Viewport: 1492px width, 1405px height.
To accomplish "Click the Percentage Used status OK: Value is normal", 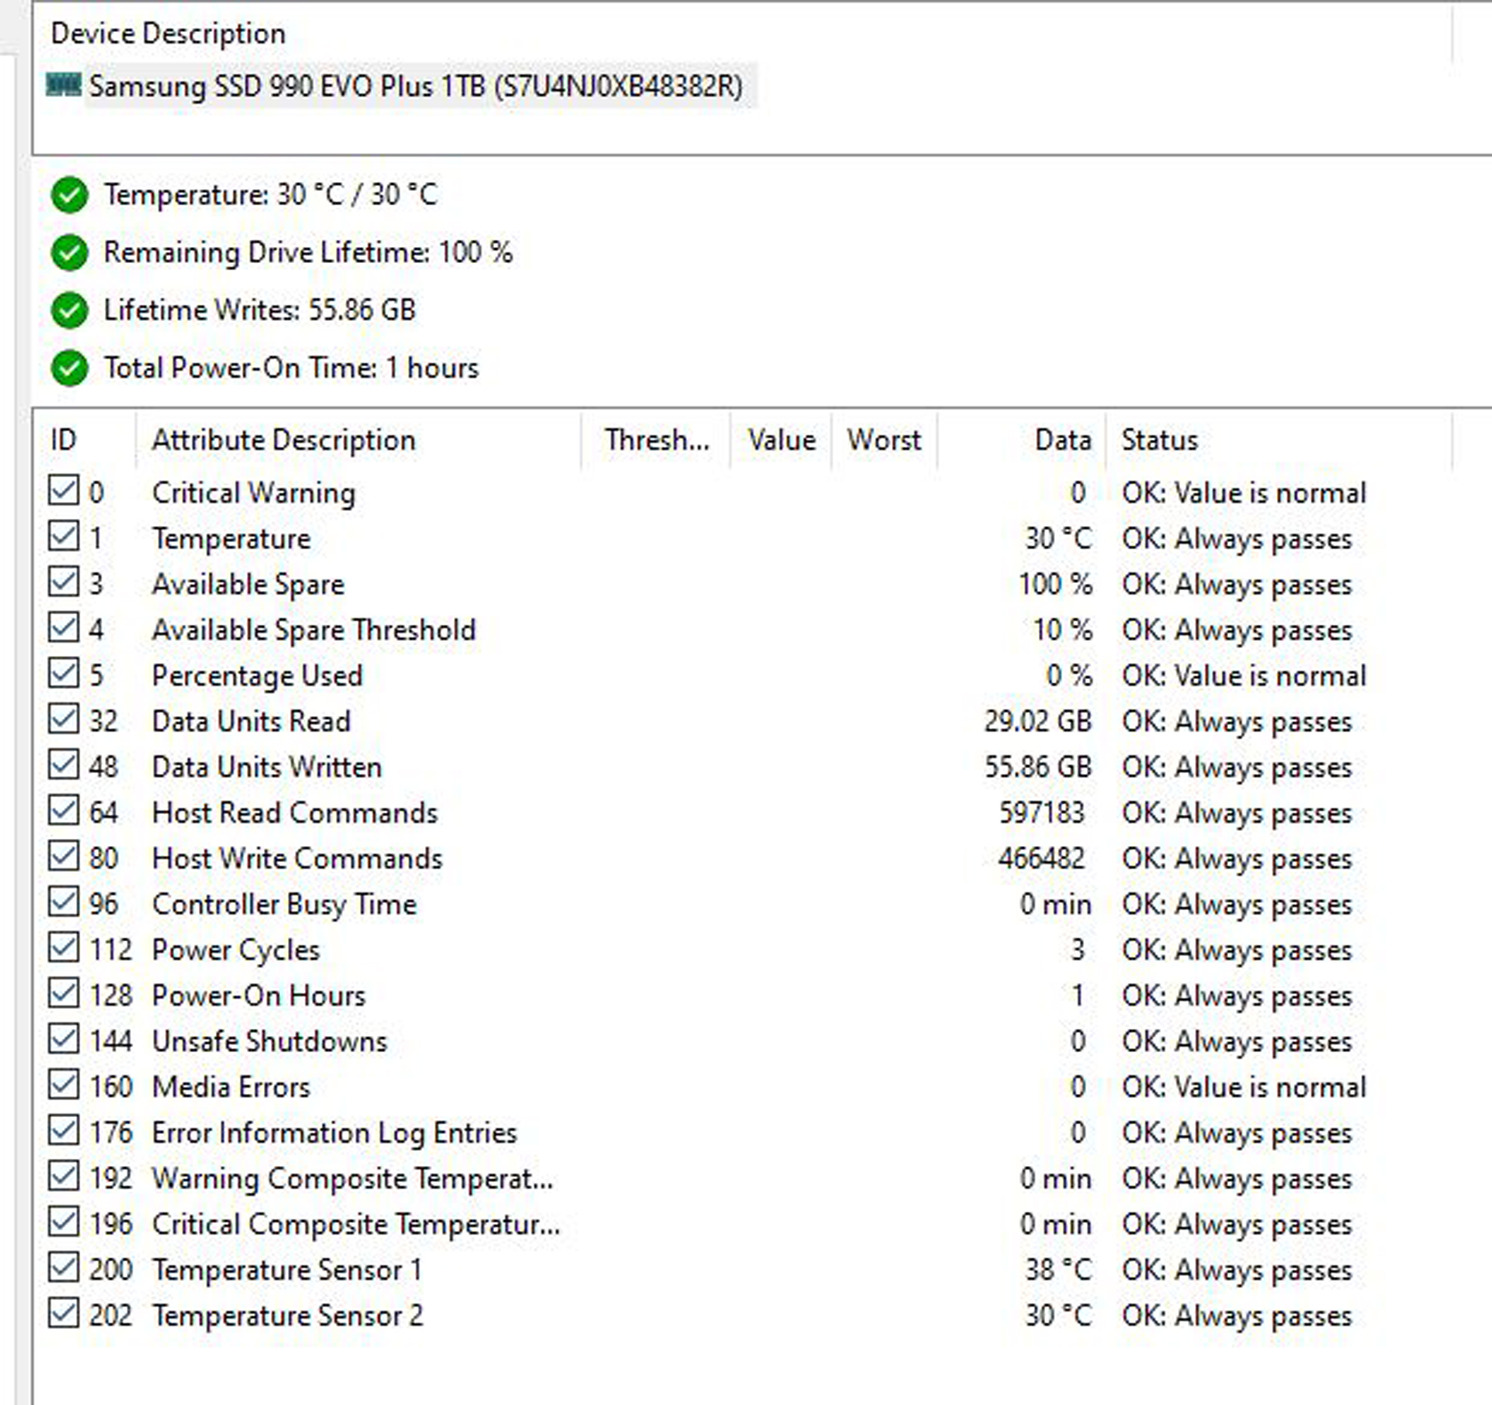I will [1244, 676].
